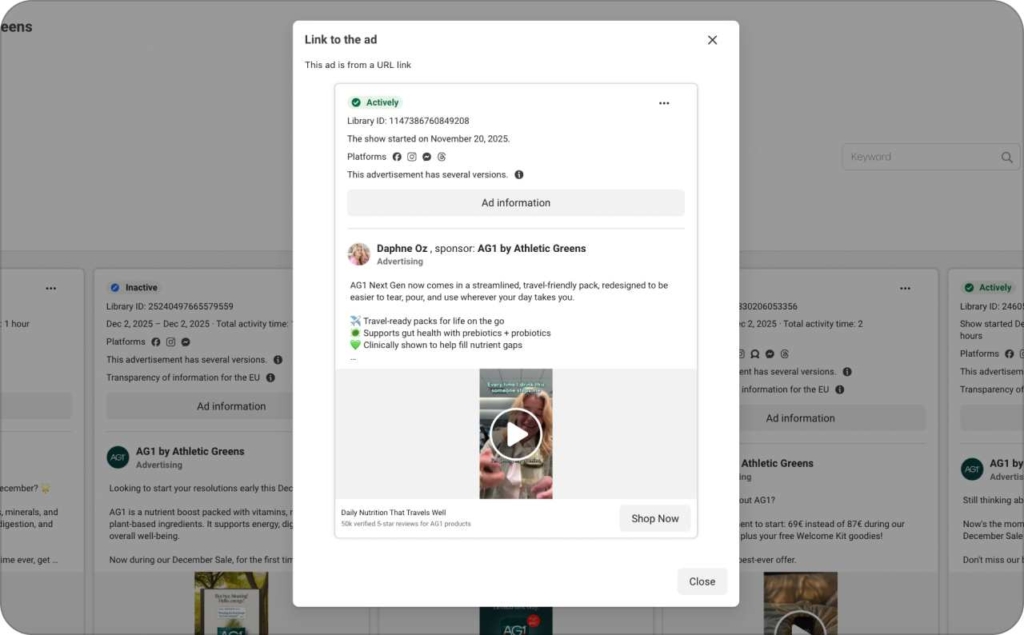1024x635 pixels.
Task: Select the Instagram platform icon in the modal
Action: pos(412,156)
